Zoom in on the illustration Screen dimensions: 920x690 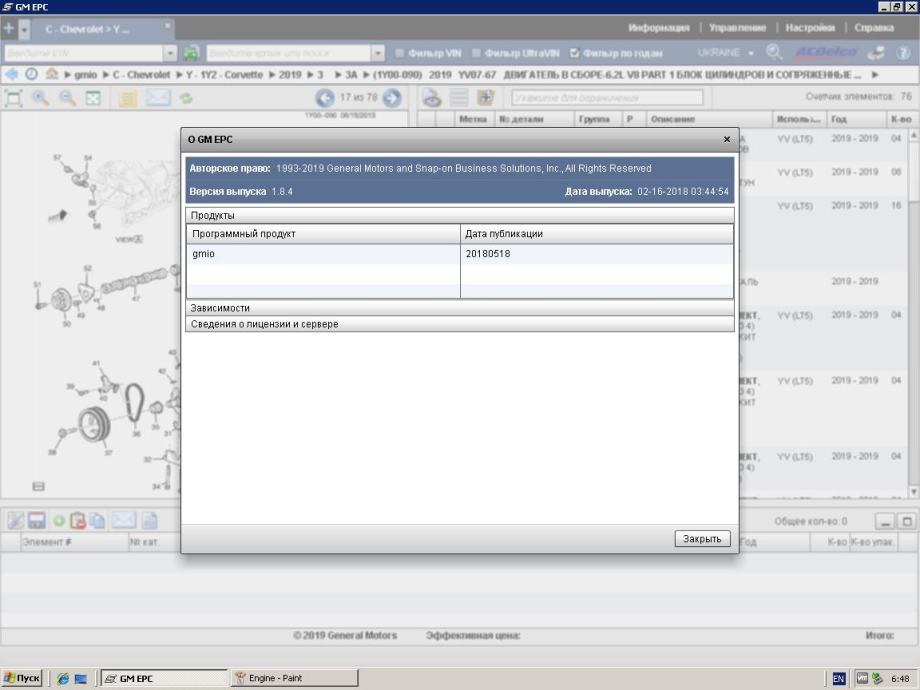click(x=40, y=98)
